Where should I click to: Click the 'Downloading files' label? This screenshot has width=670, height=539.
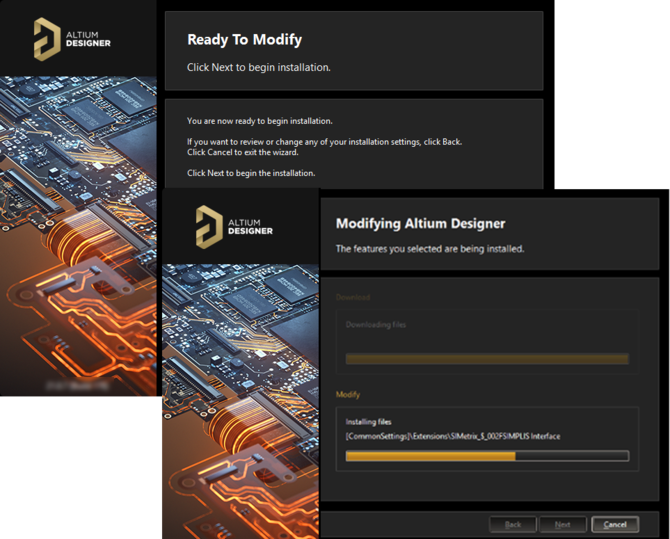pos(376,325)
